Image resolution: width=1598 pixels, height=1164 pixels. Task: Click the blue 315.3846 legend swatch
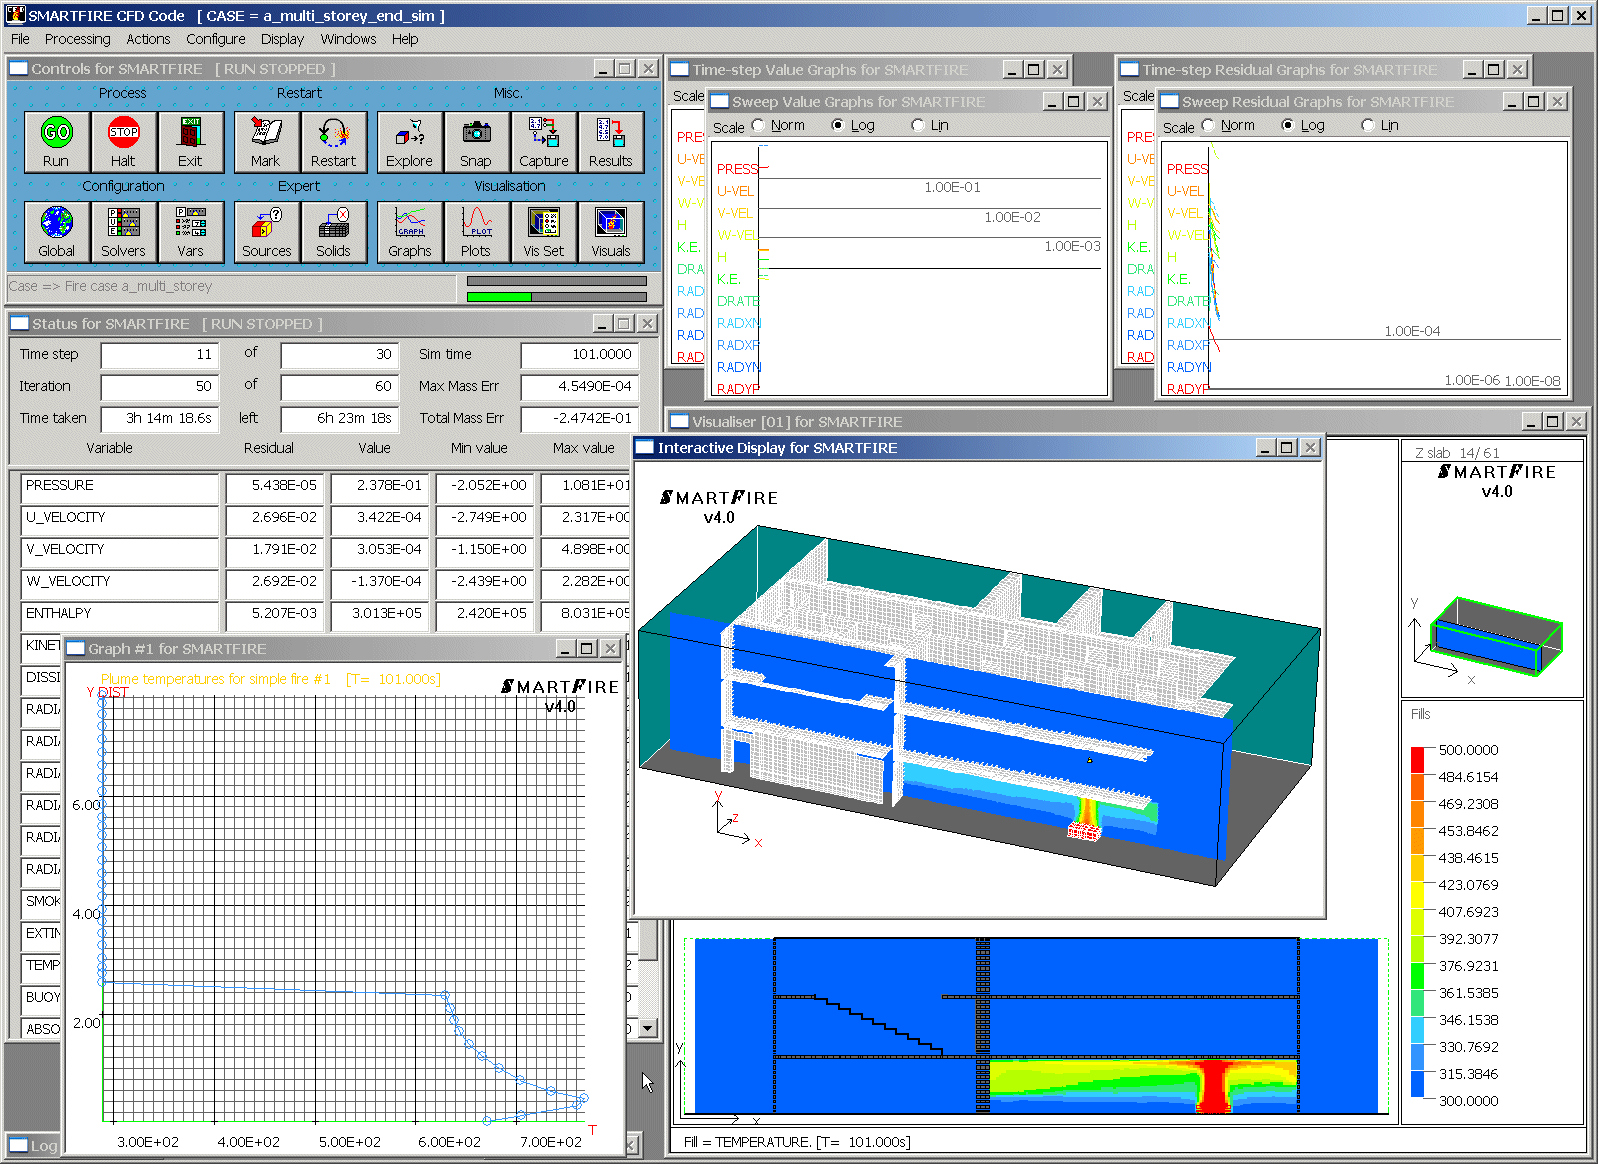click(x=1417, y=1084)
